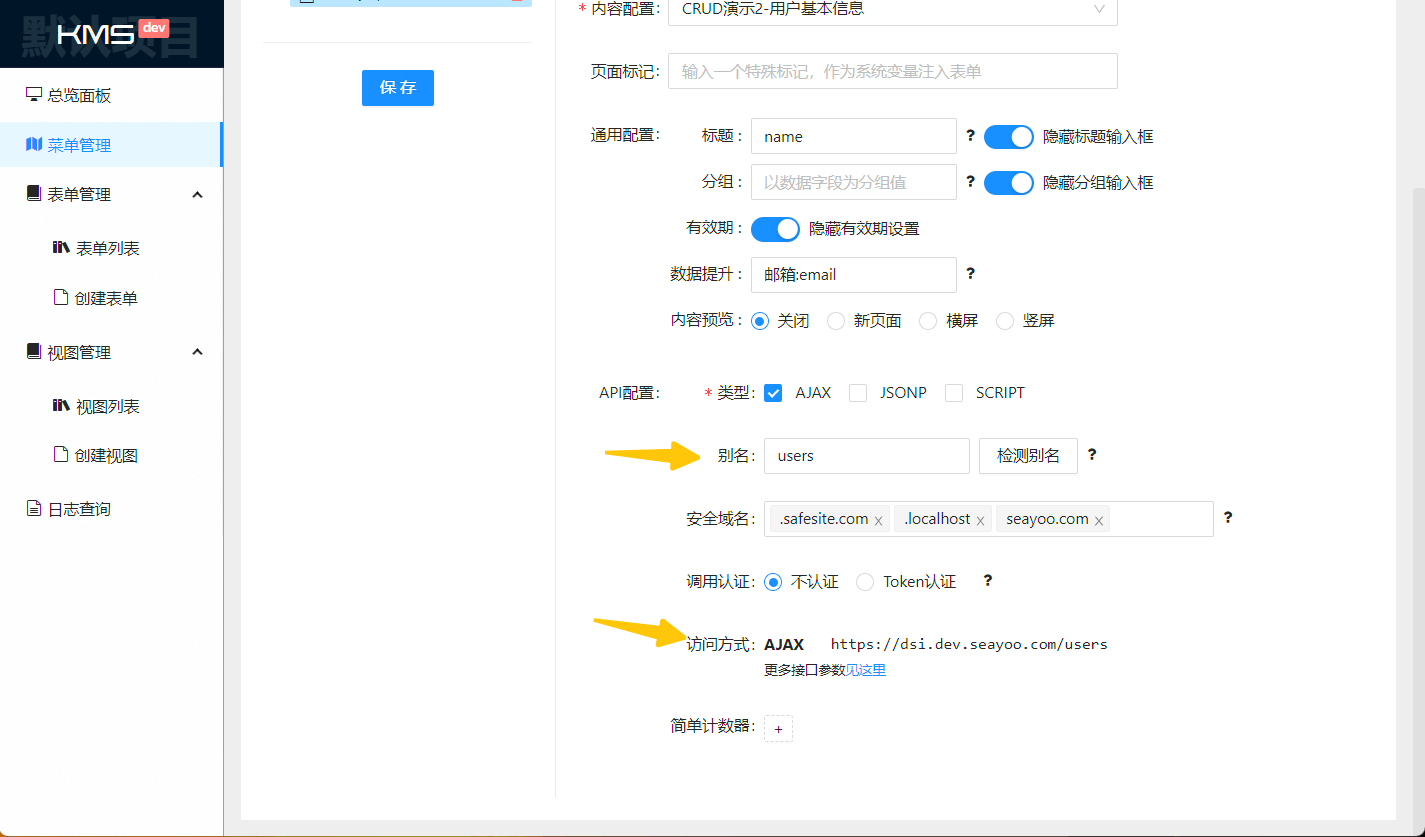1425x837 pixels.
Task: Click the help icon beside 安全域名 field
Action: point(1228,518)
